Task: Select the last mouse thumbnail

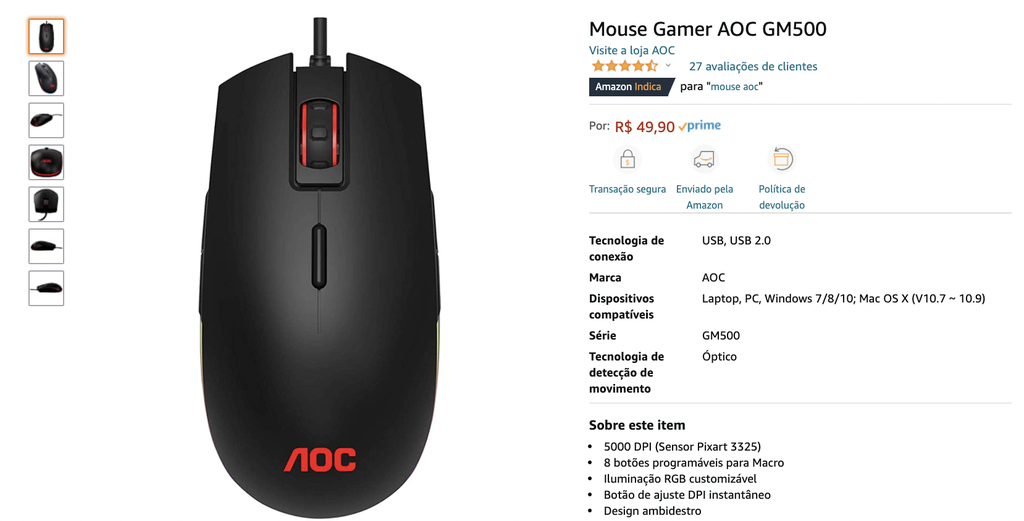Action: 46,288
